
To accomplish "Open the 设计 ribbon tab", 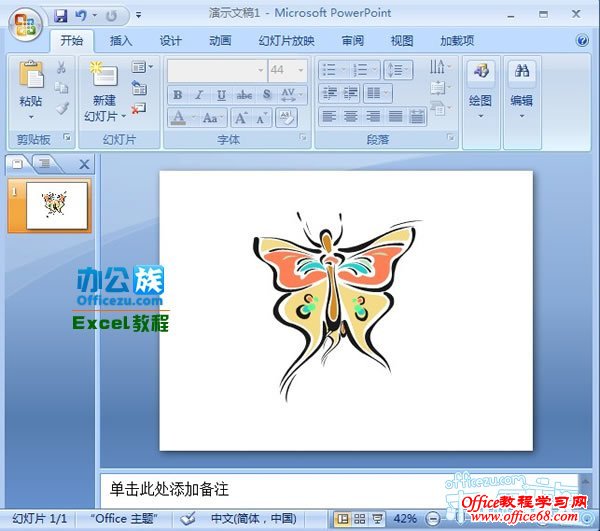I will pos(170,41).
